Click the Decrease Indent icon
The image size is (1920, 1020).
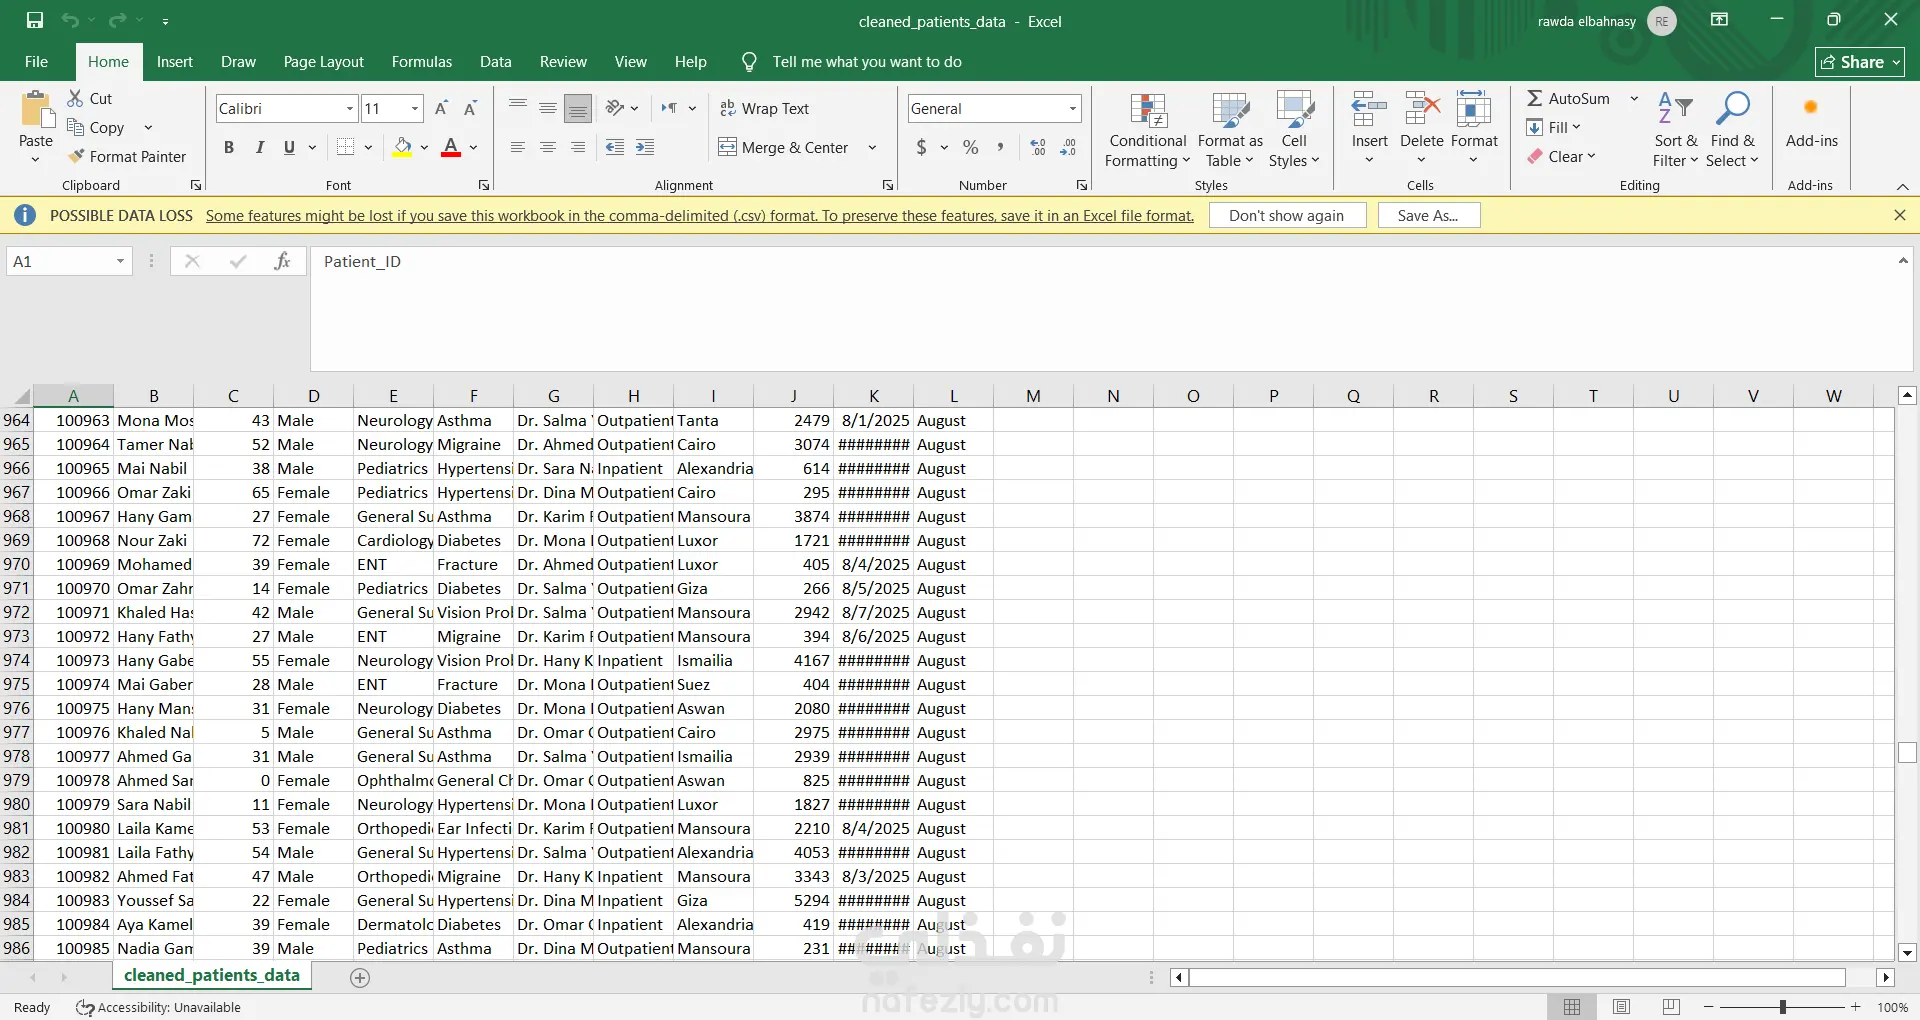pos(615,147)
